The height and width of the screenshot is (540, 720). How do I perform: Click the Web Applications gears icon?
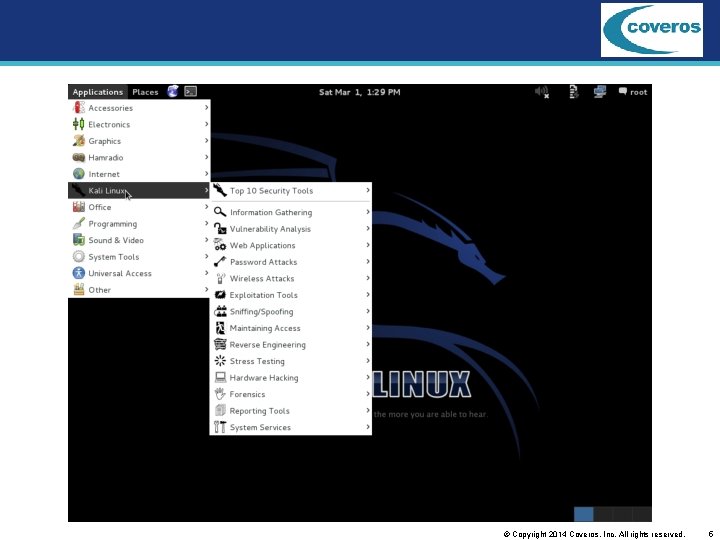(220, 245)
